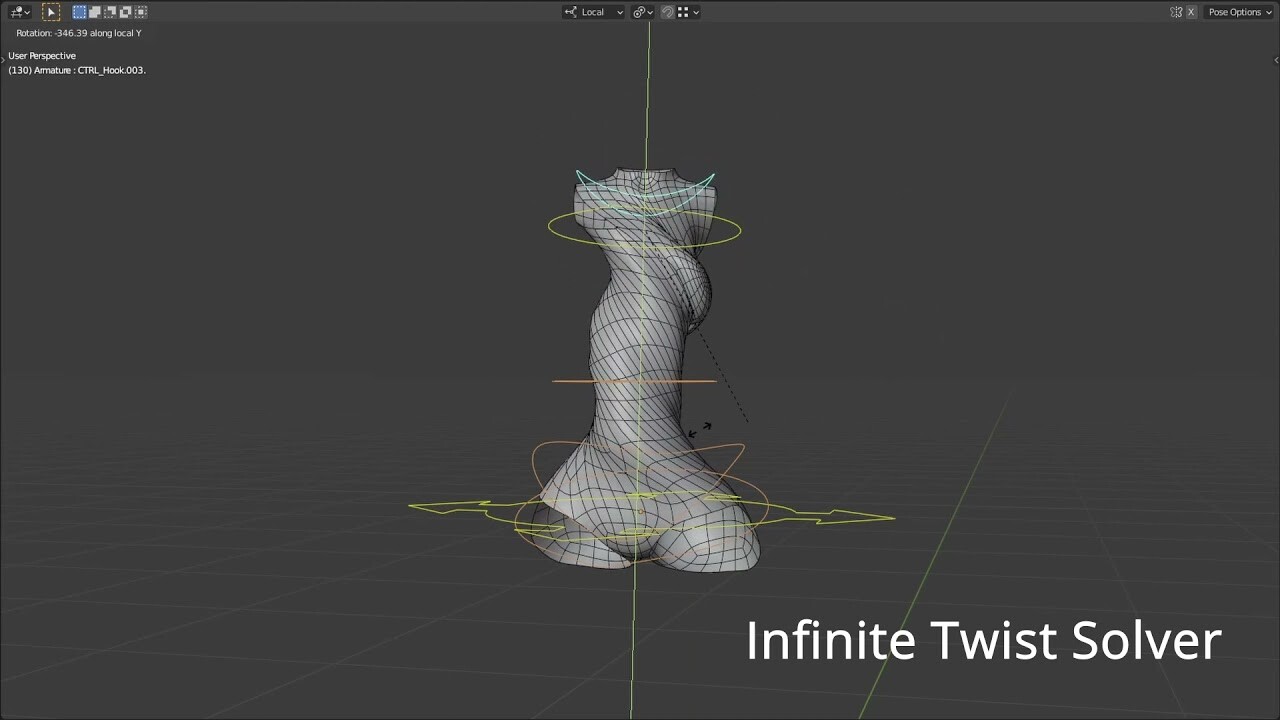Open the Pose Options dropdown
Image resolution: width=1280 pixels, height=720 pixels.
1236,11
